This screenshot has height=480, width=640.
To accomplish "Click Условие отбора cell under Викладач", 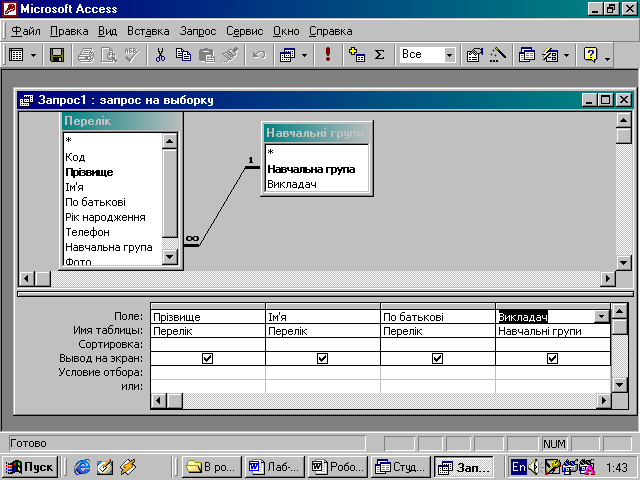I will point(553,372).
